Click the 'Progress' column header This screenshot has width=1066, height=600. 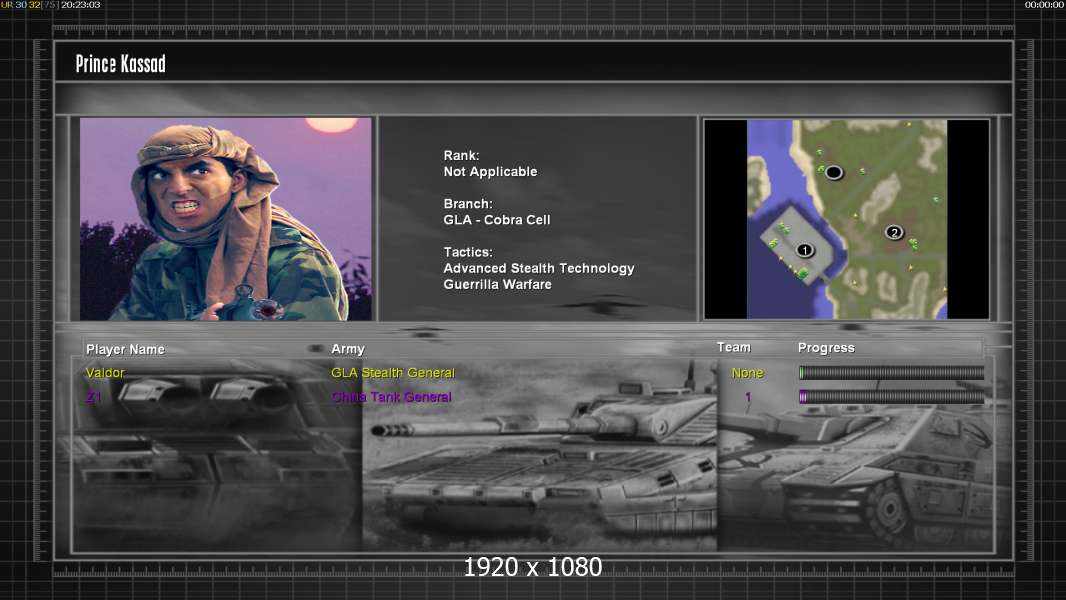(x=826, y=348)
